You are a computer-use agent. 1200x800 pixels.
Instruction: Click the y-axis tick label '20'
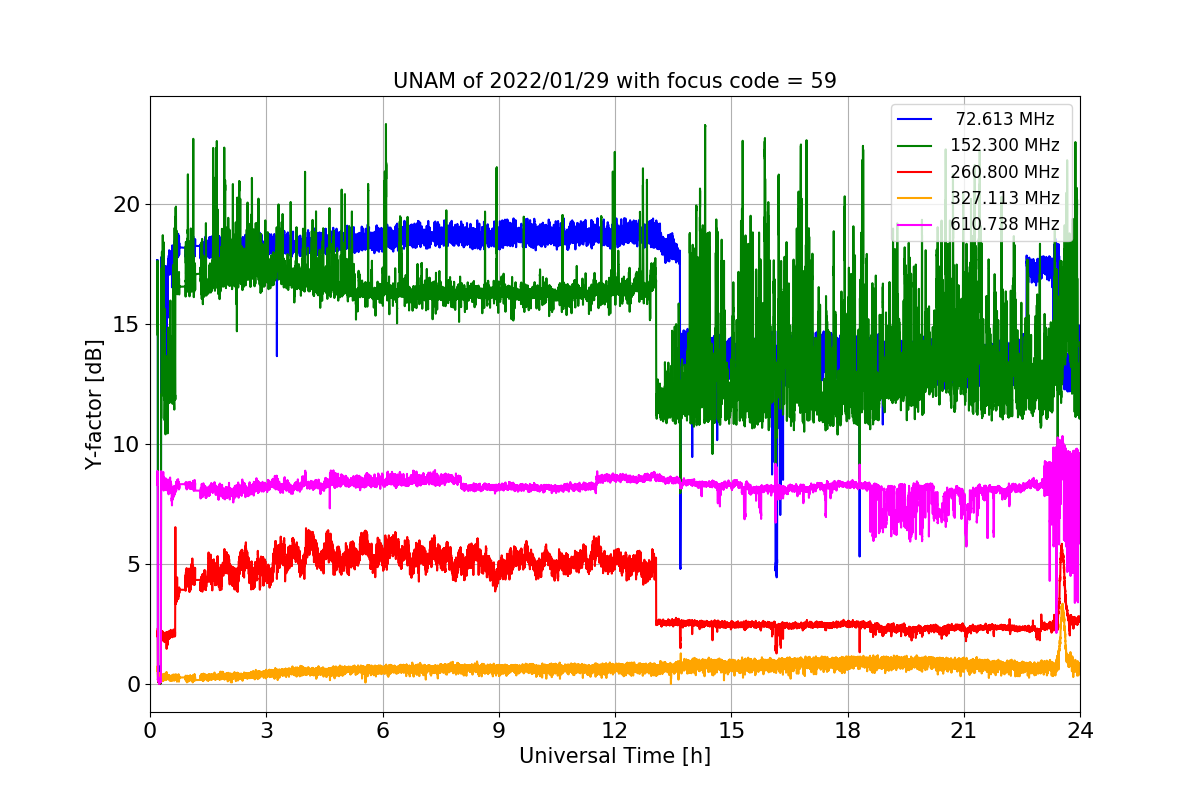point(128,205)
